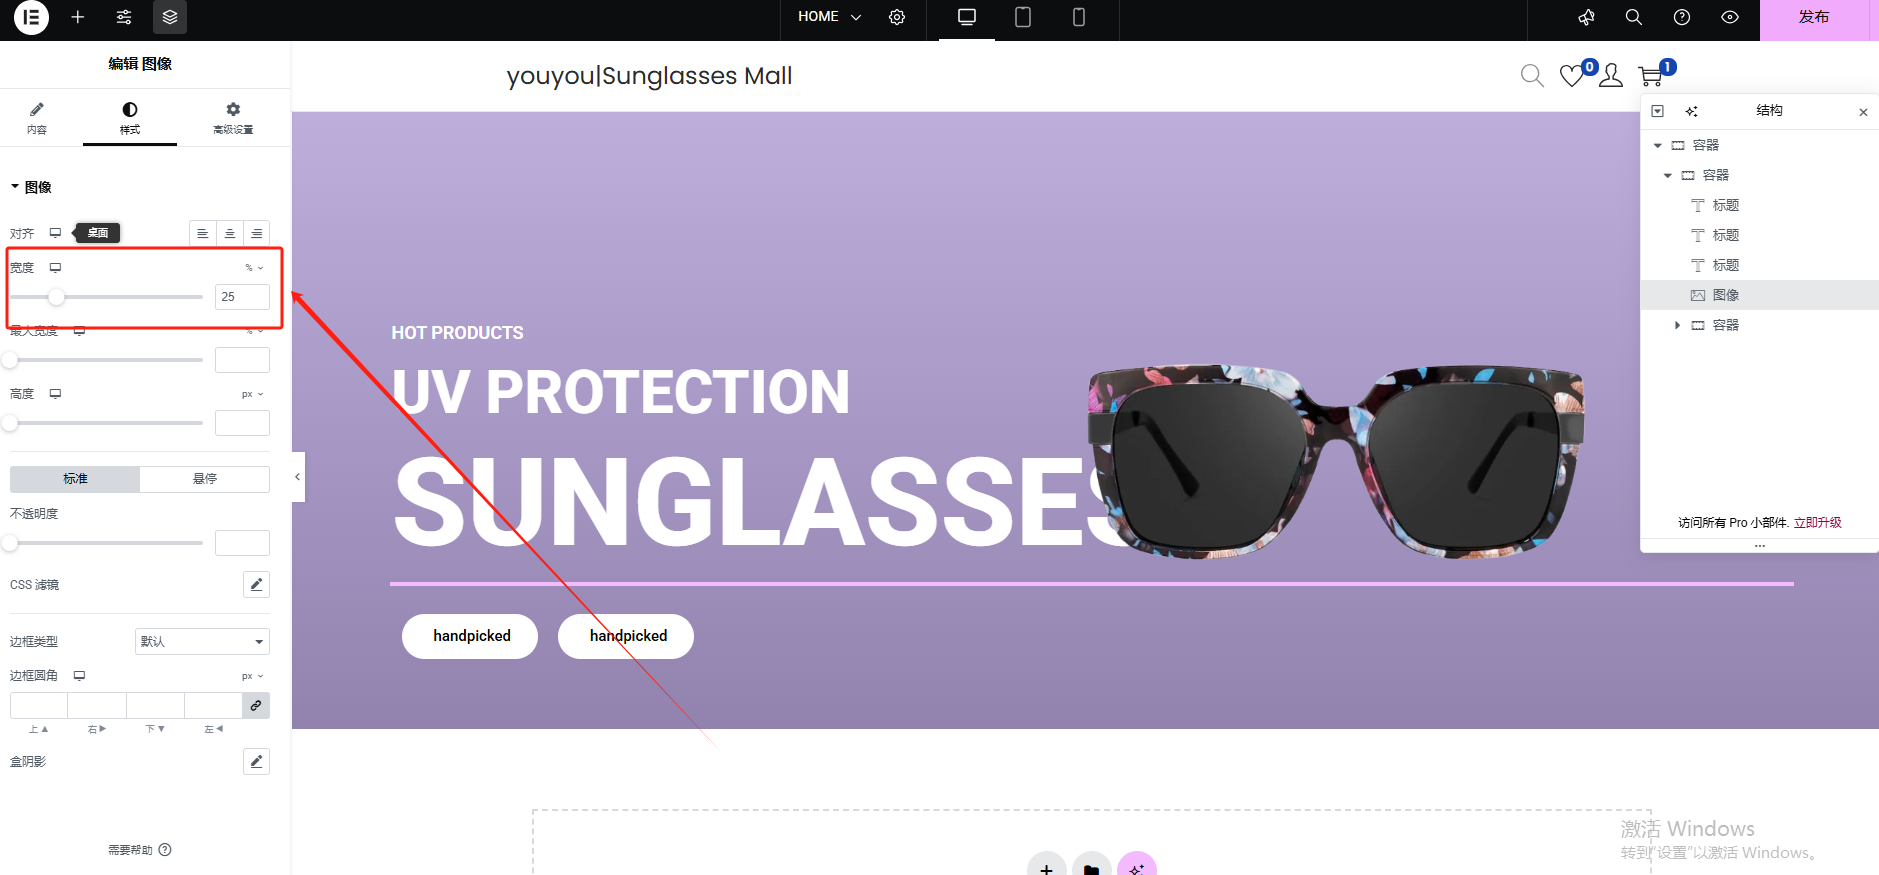This screenshot has width=1879, height=875.
Task: Open the 边框类型 dropdown
Action: point(202,641)
